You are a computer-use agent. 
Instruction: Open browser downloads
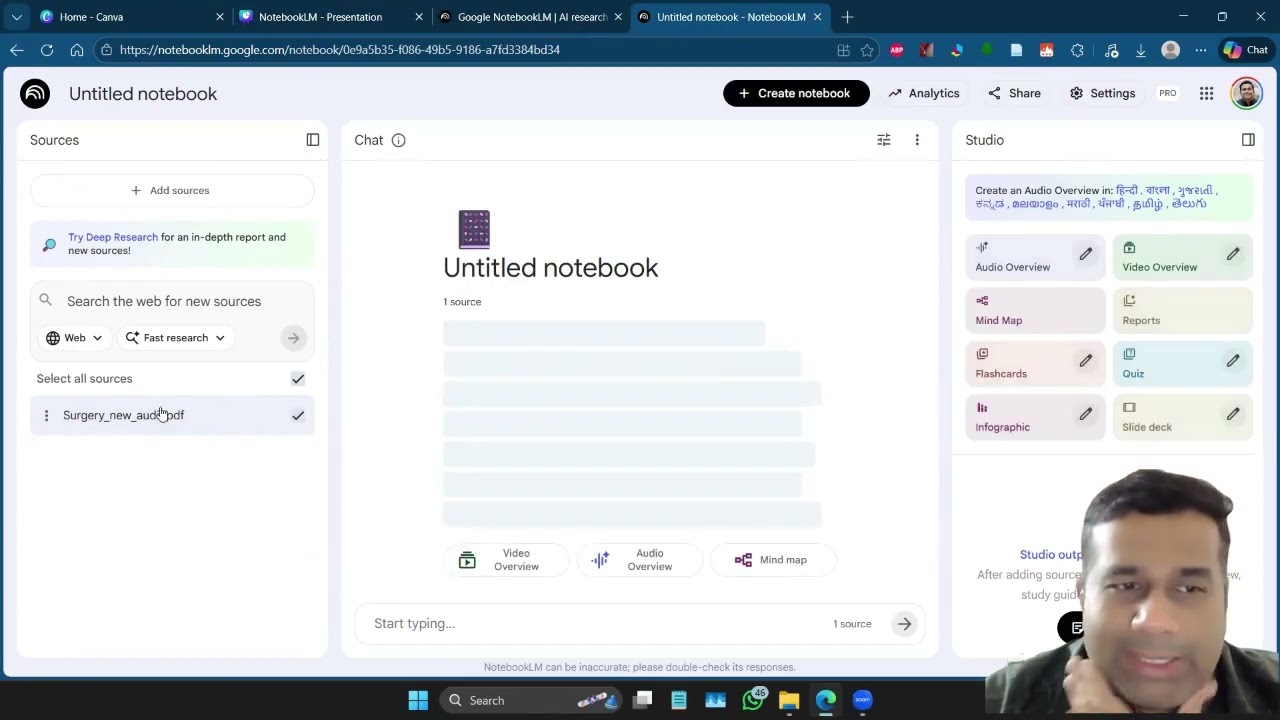coord(1140,50)
